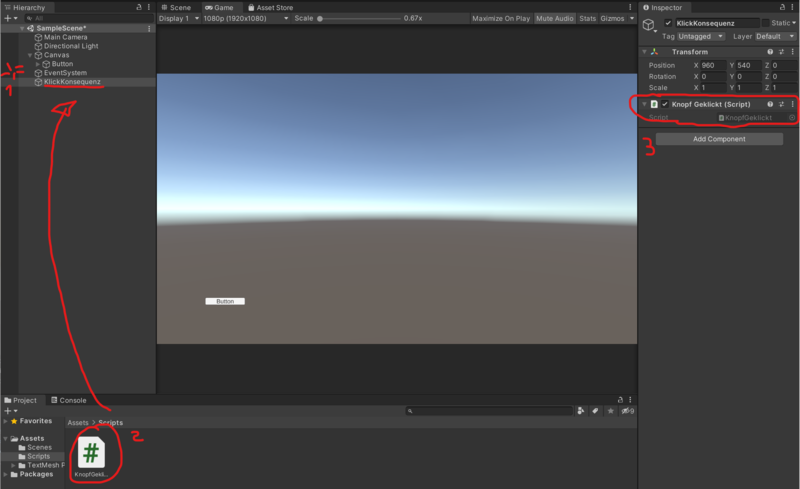
Task: Click the game view Scale slider
Action: click(360, 18)
